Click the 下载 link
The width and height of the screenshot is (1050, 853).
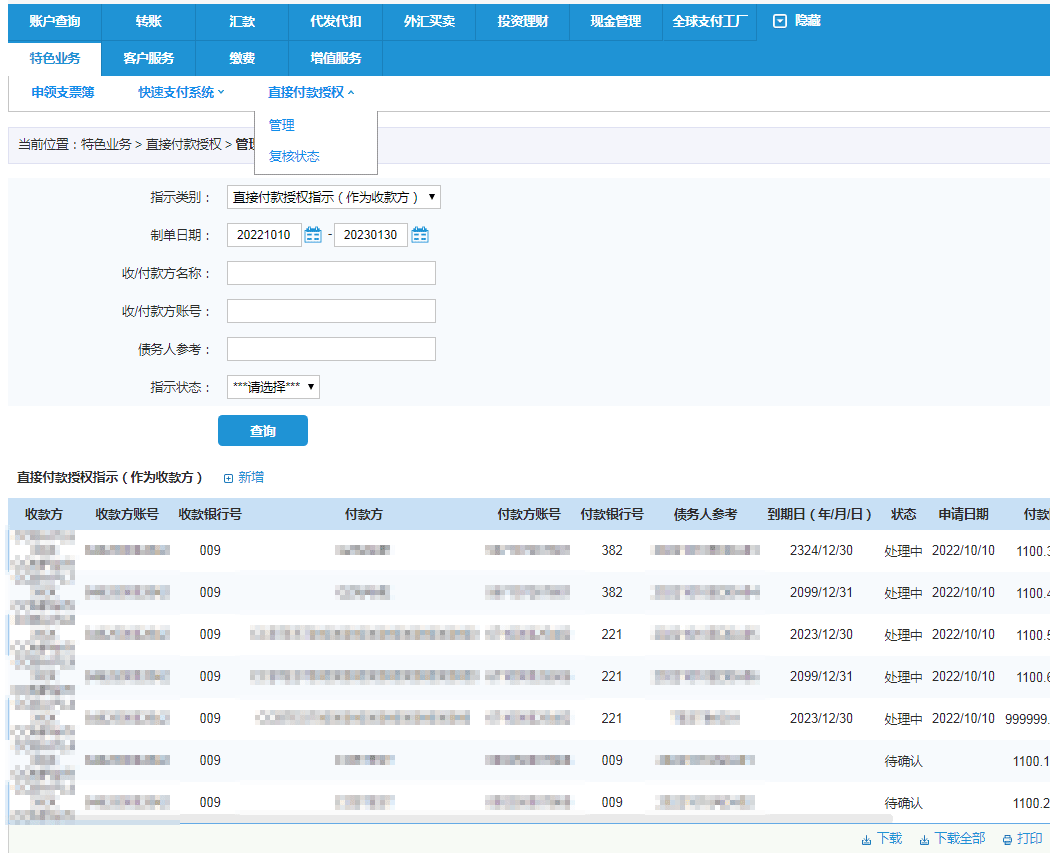pos(889,838)
